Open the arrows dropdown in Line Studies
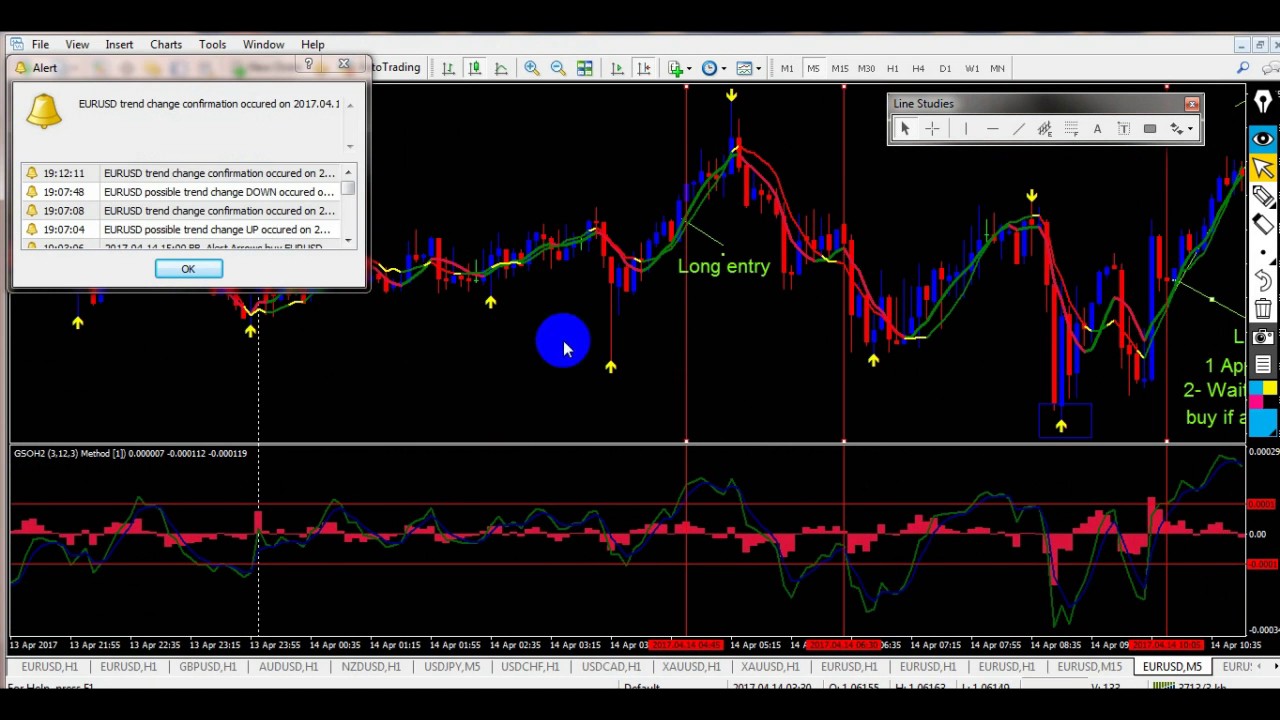 (x=1182, y=128)
